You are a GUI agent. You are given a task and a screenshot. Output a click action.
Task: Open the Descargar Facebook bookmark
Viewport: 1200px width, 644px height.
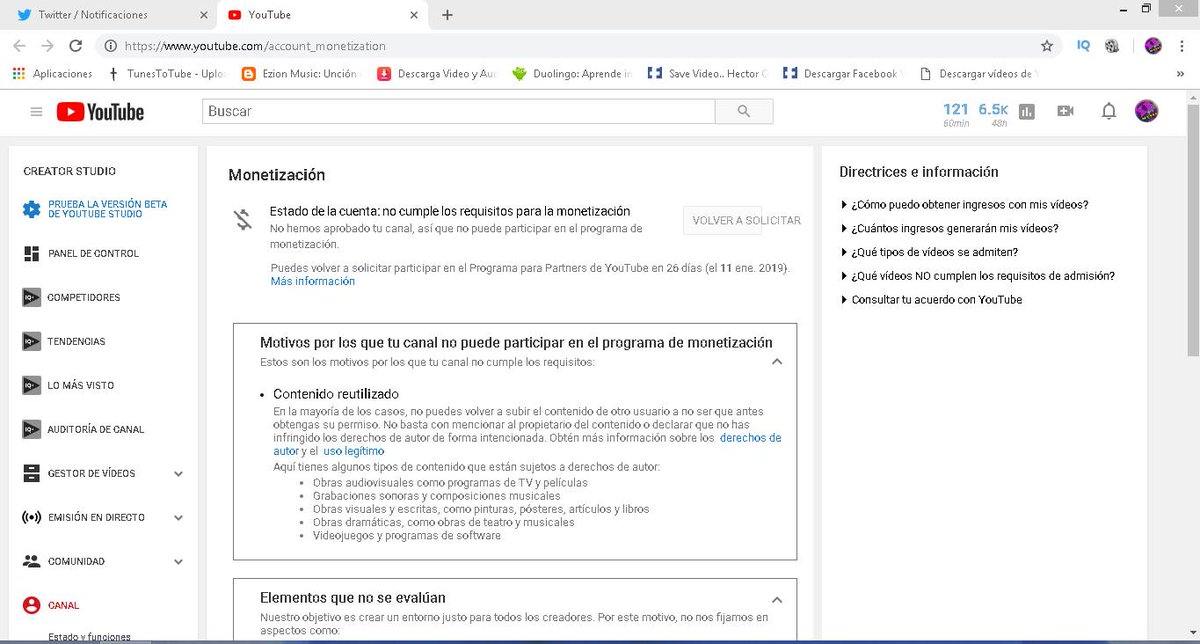[x=841, y=74]
